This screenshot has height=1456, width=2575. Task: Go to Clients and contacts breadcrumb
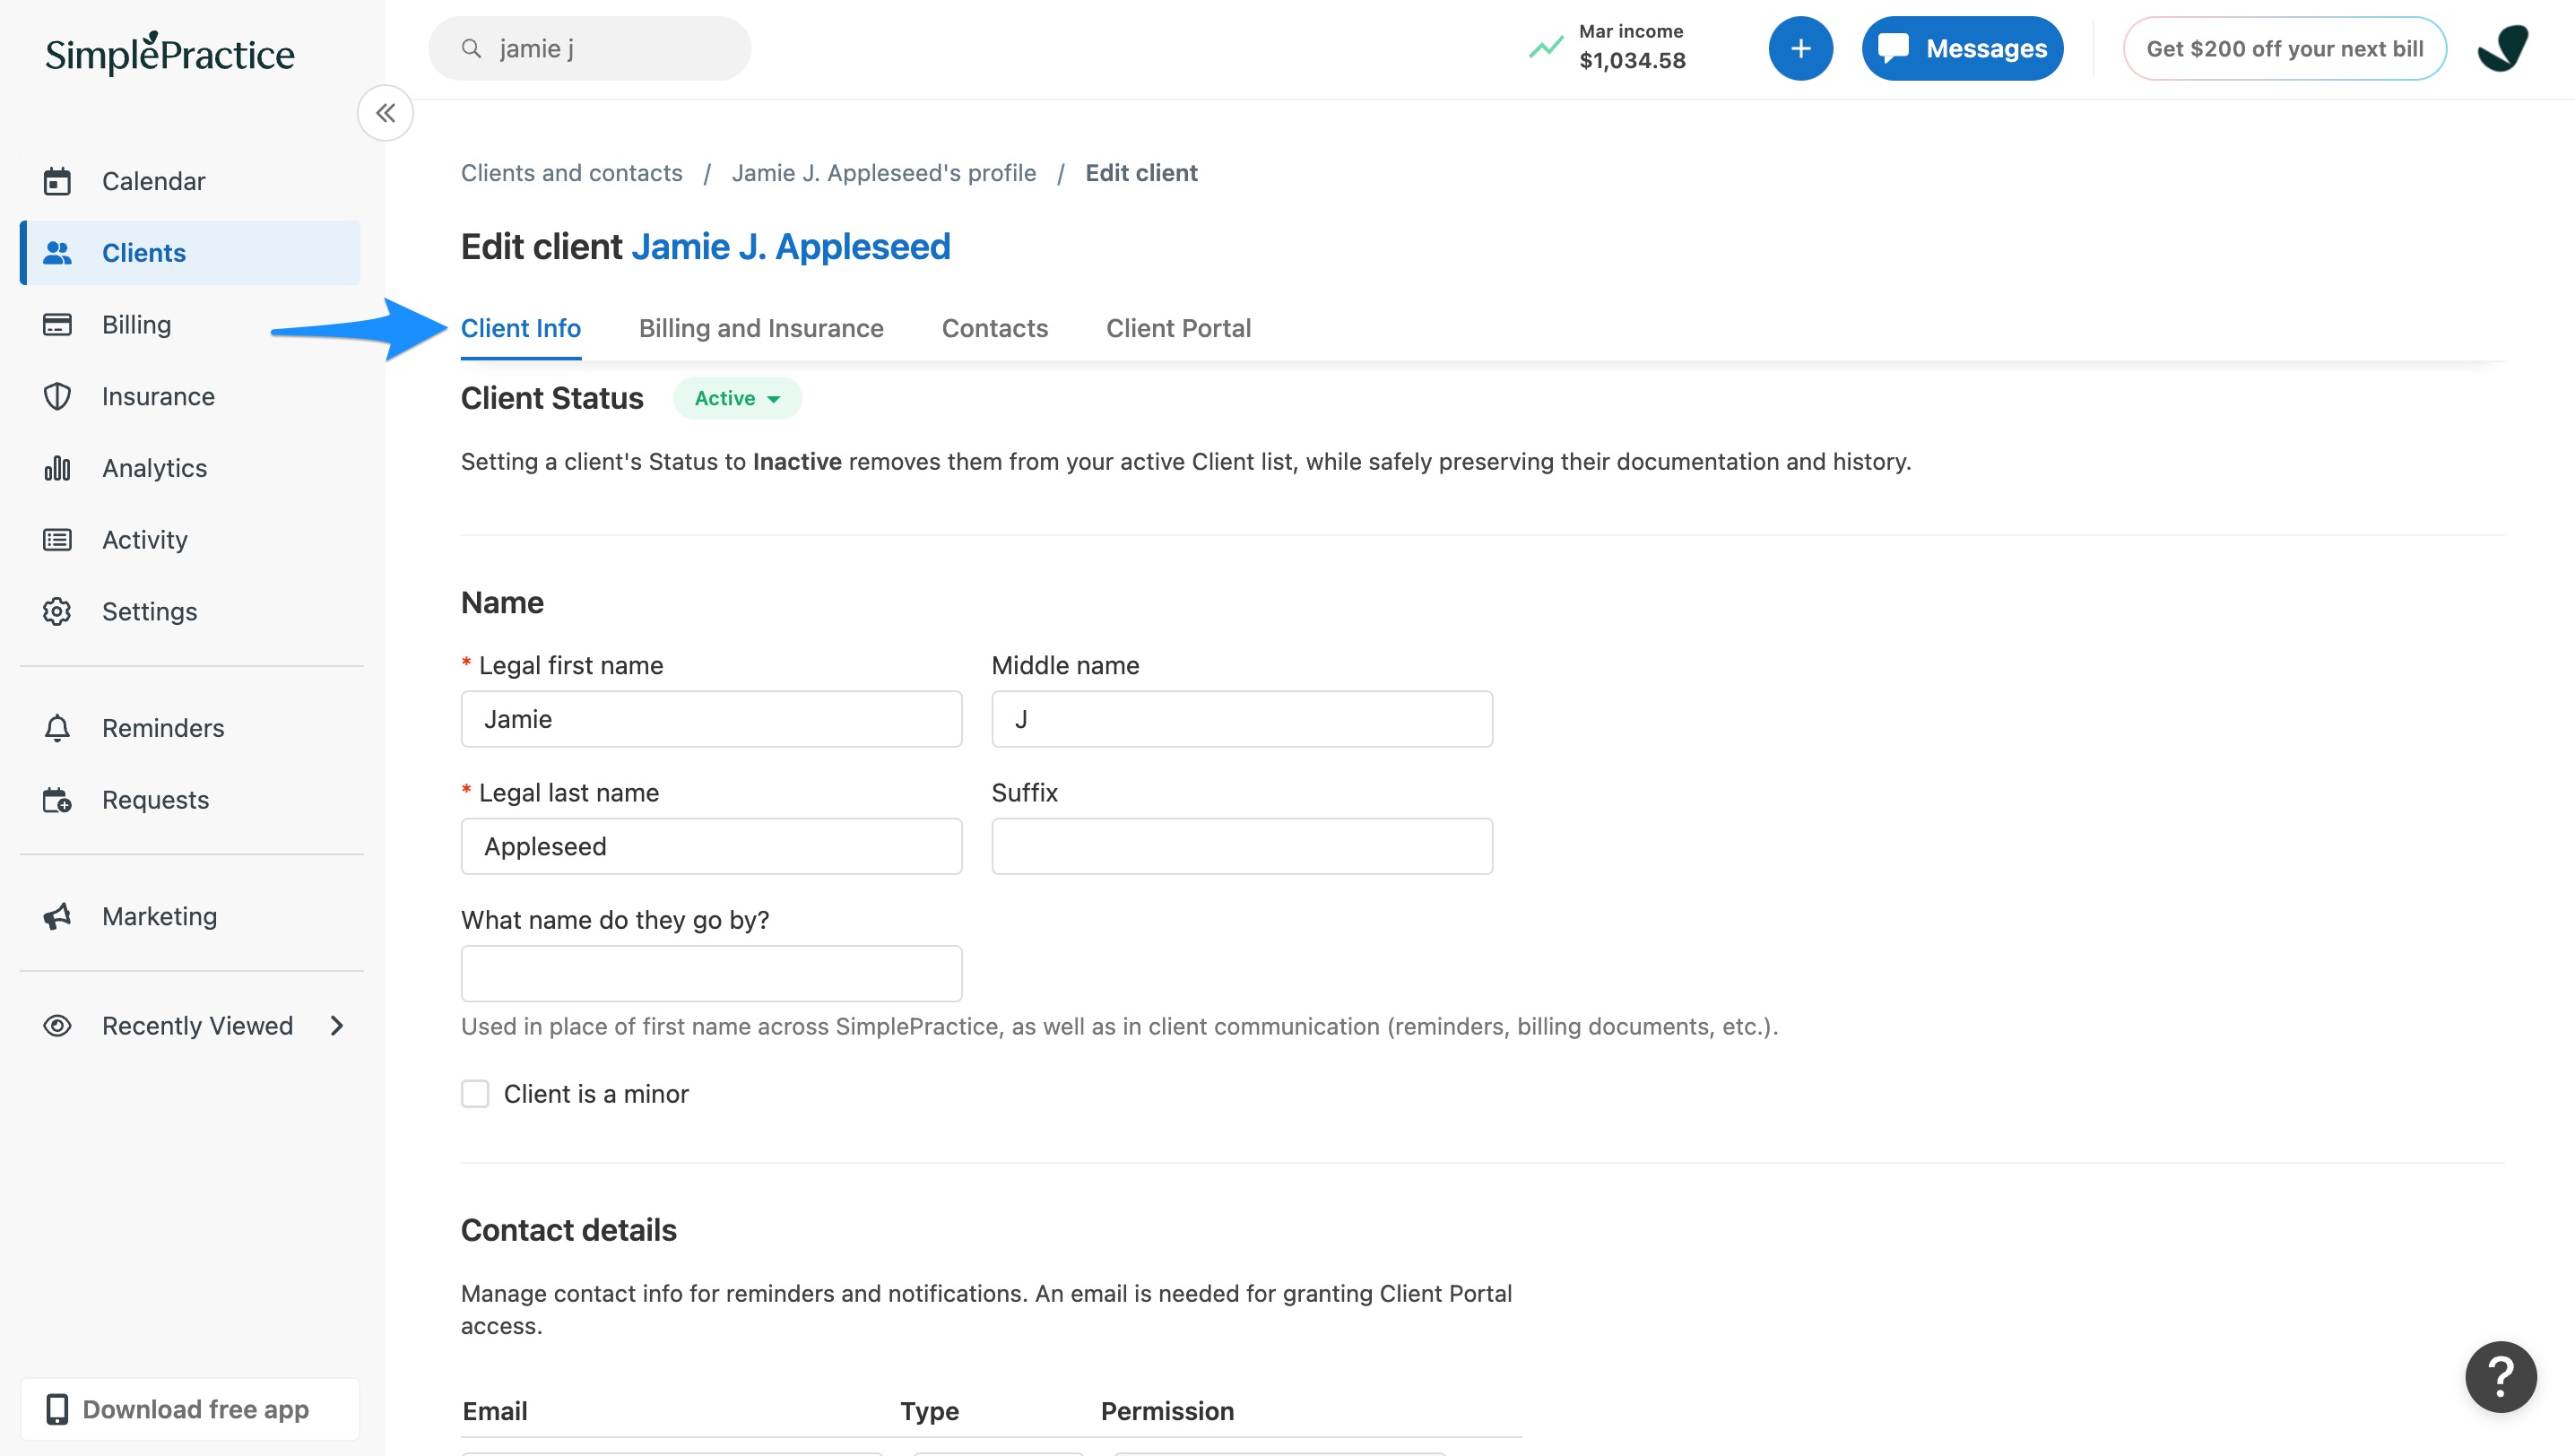[571, 173]
